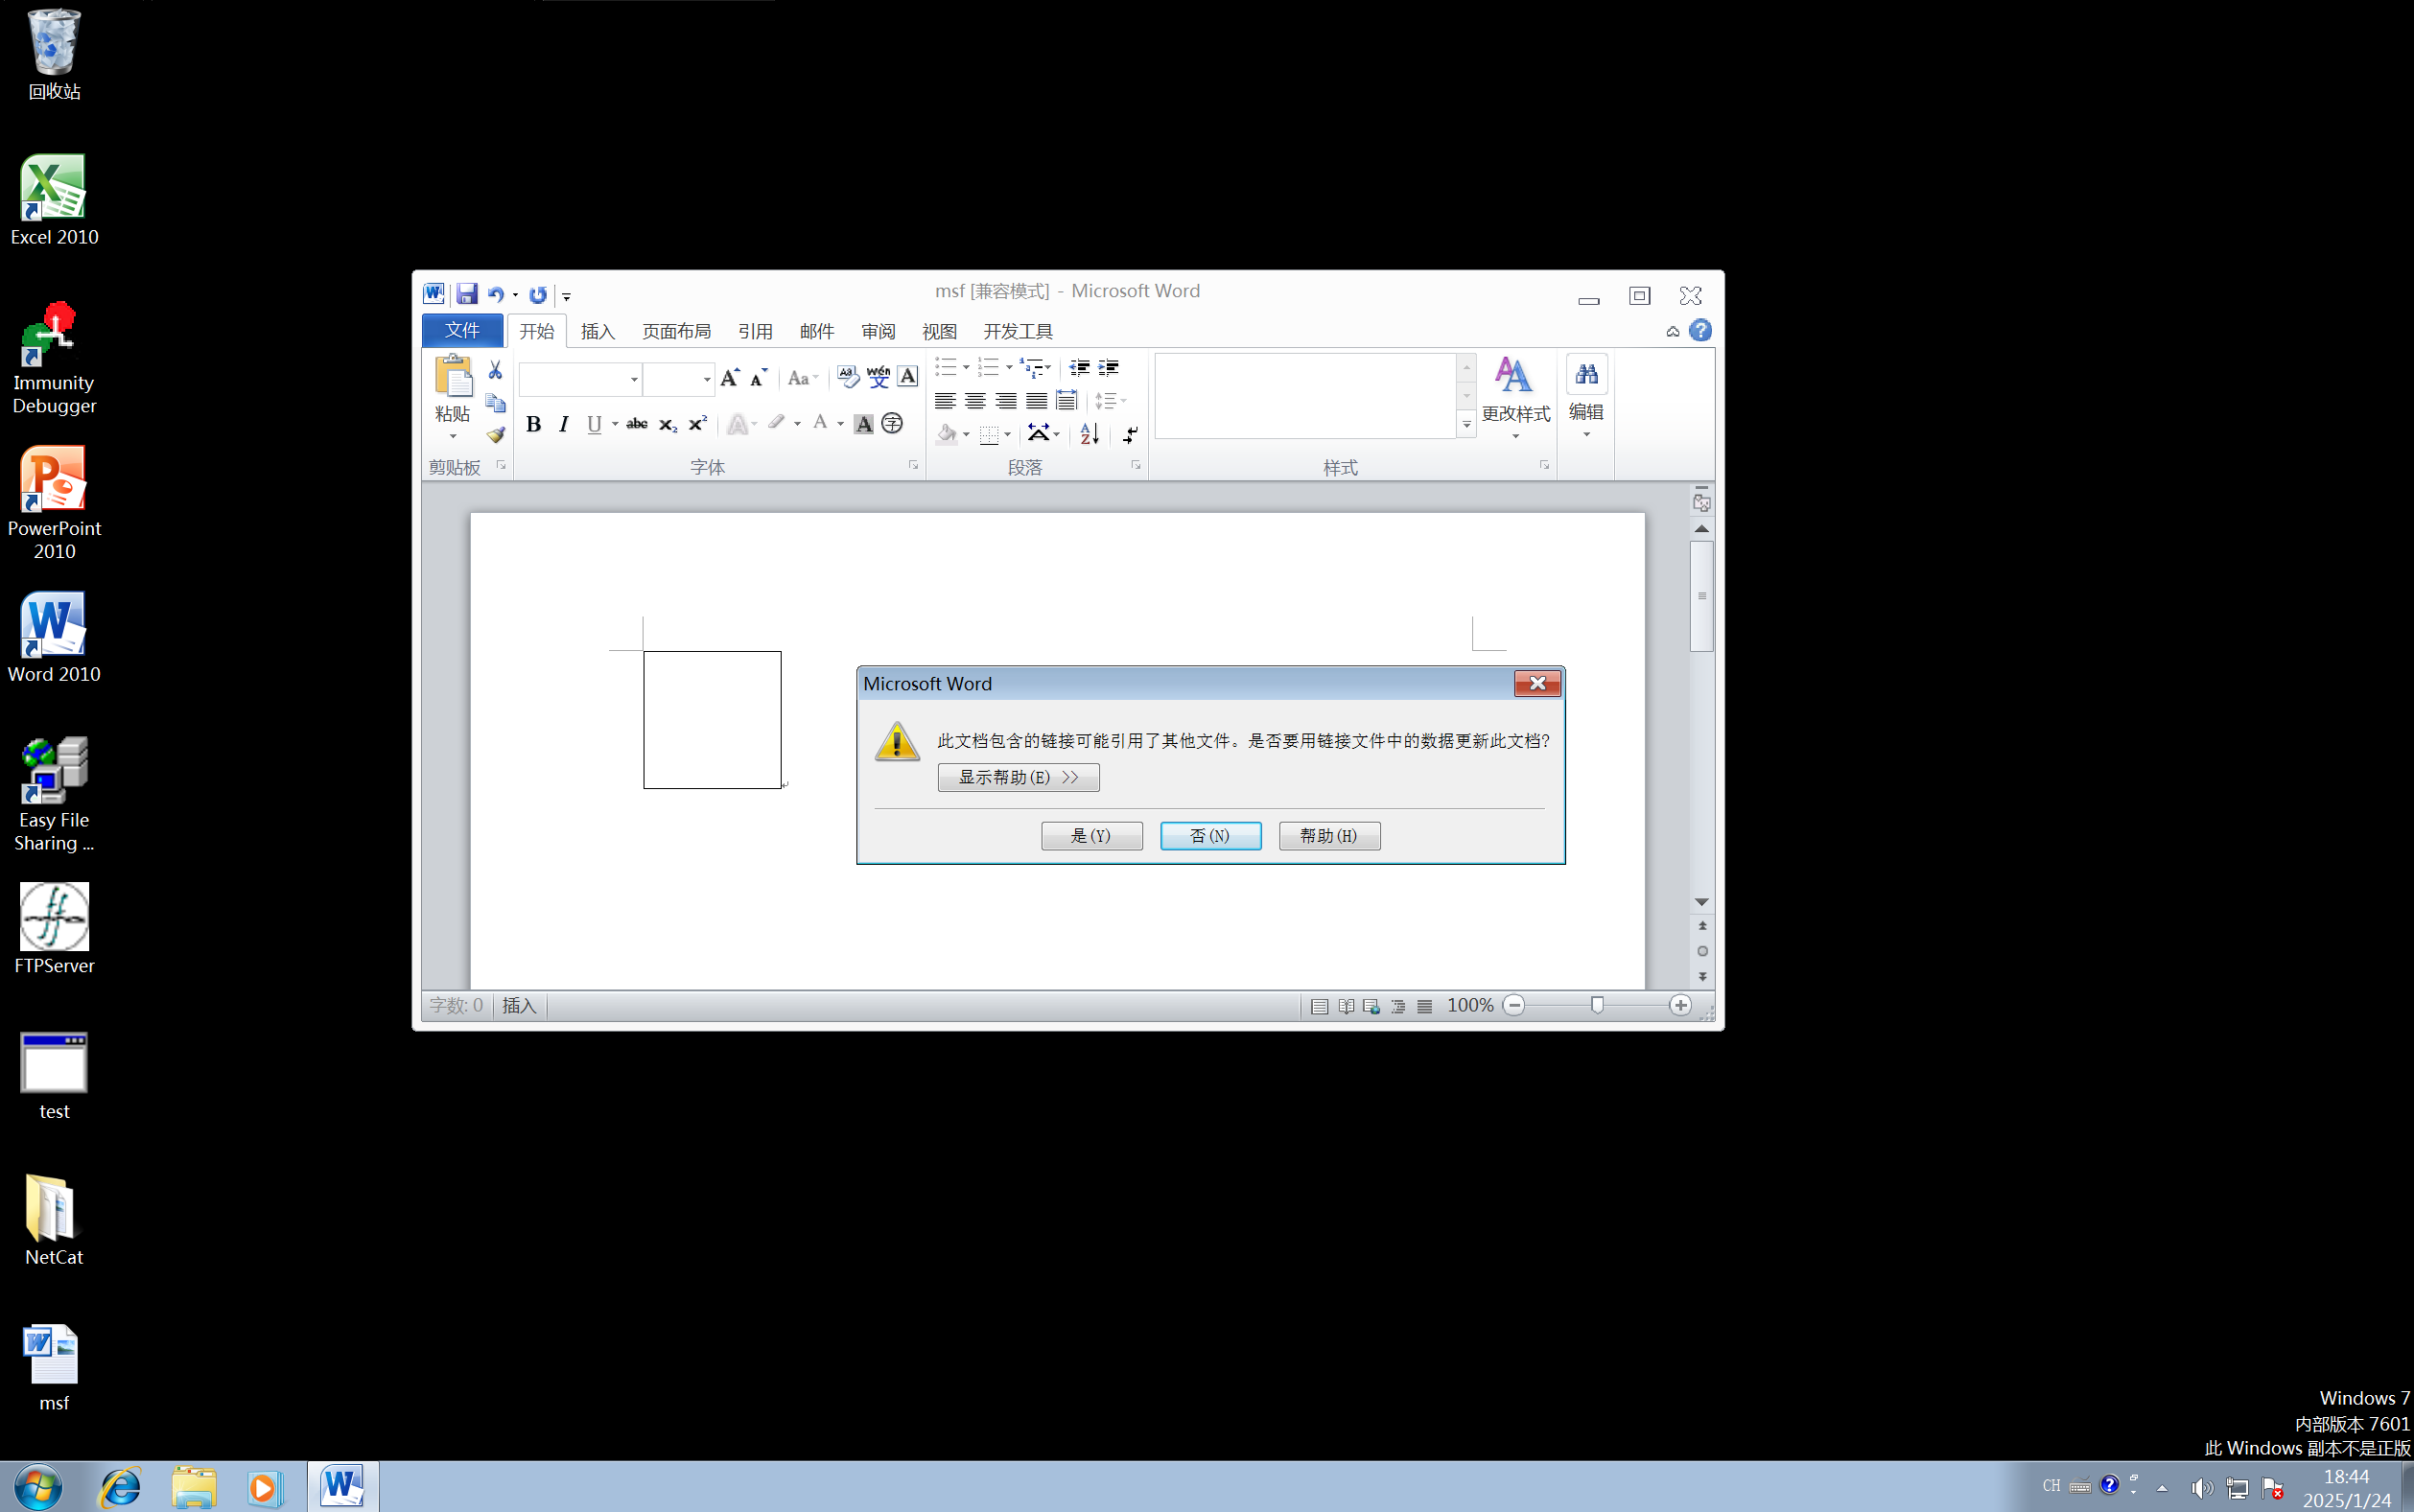This screenshot has height=1512, width=2414.
Task: Click the Grow Font icon
Action: pyautogui.click(x=730, y=377)
